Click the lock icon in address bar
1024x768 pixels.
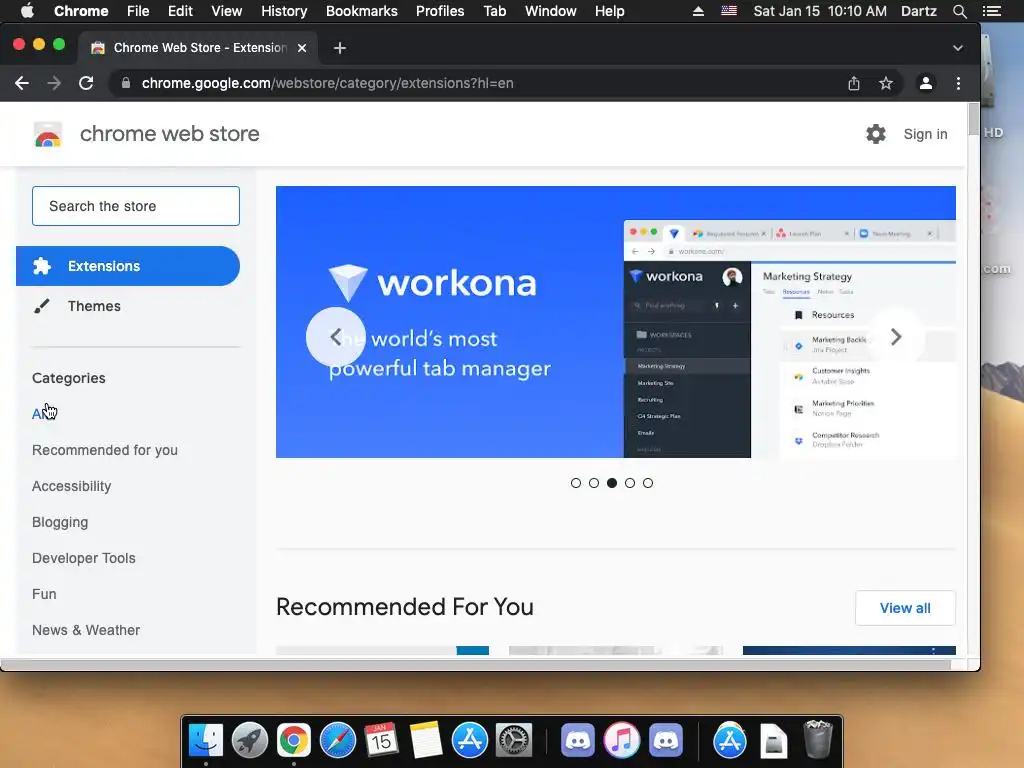[x=126, y=83]
